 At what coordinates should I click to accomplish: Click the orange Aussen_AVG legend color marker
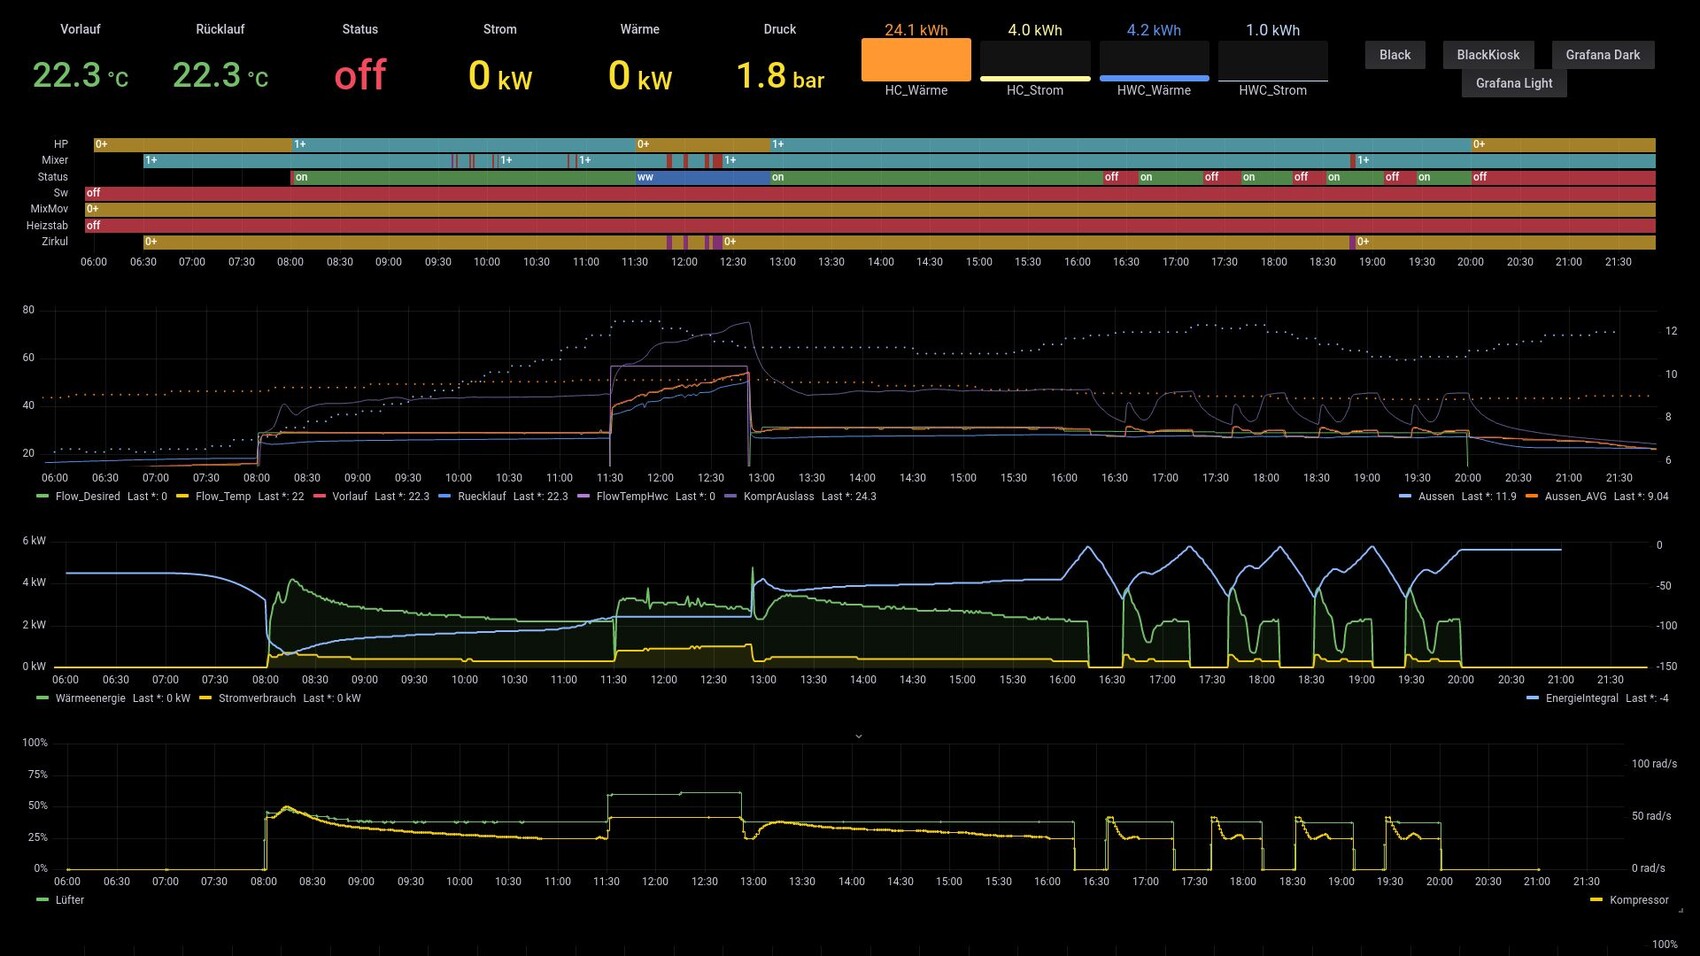point(1531,496)
